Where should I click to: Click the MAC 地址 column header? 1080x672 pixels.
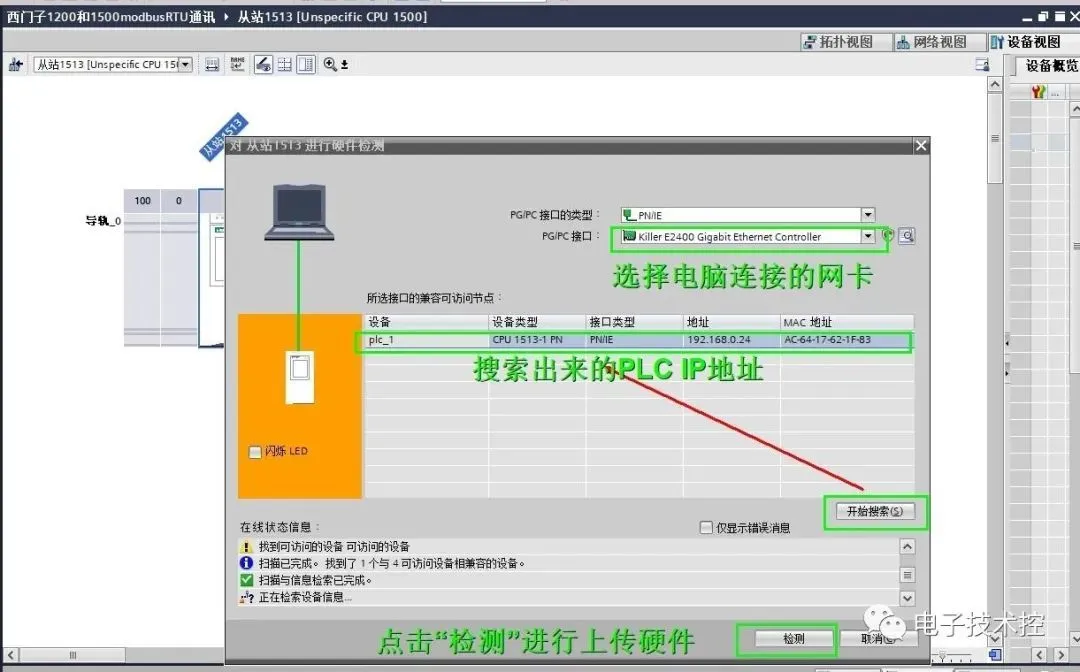[847, 322]
